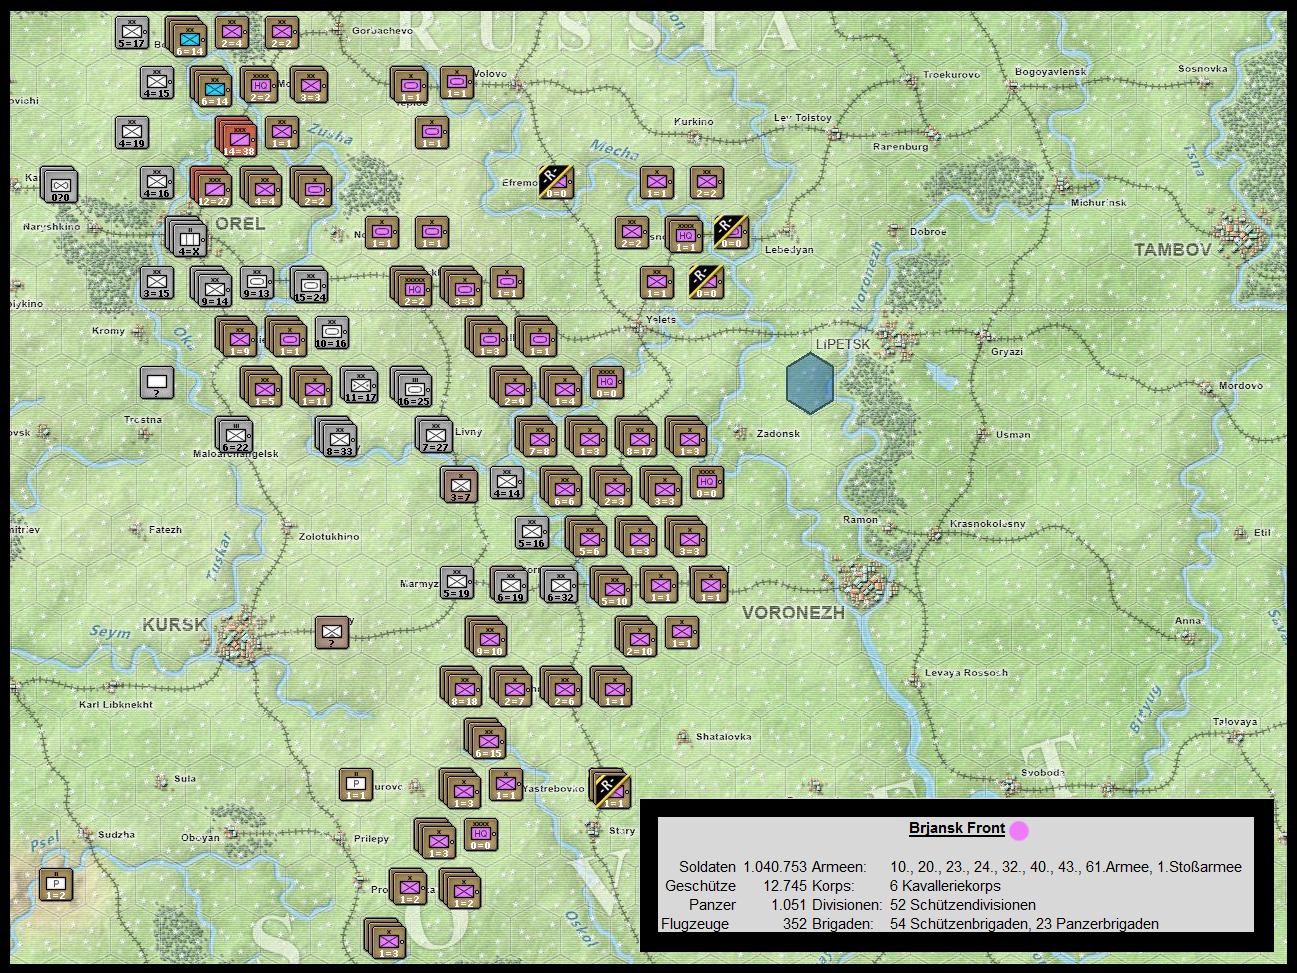
Task: Click the Lev Tolstoy town label
Action: pyautogui.click(x=803, y=118)
